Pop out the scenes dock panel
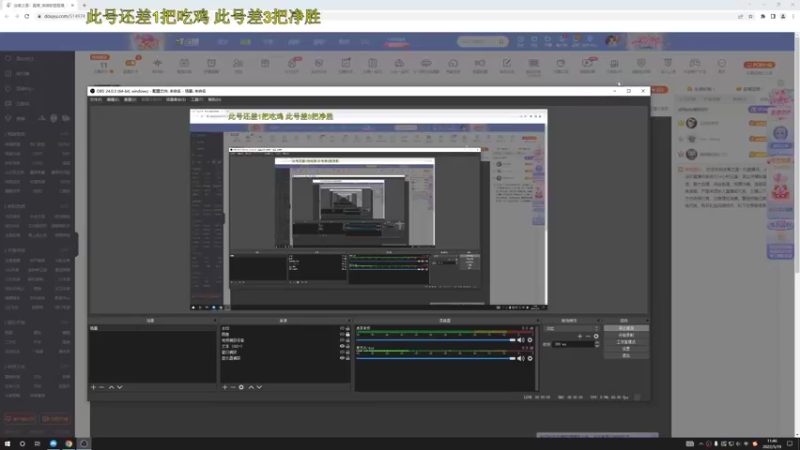Screen dimensions: 800x450 [x=215, y=320]
